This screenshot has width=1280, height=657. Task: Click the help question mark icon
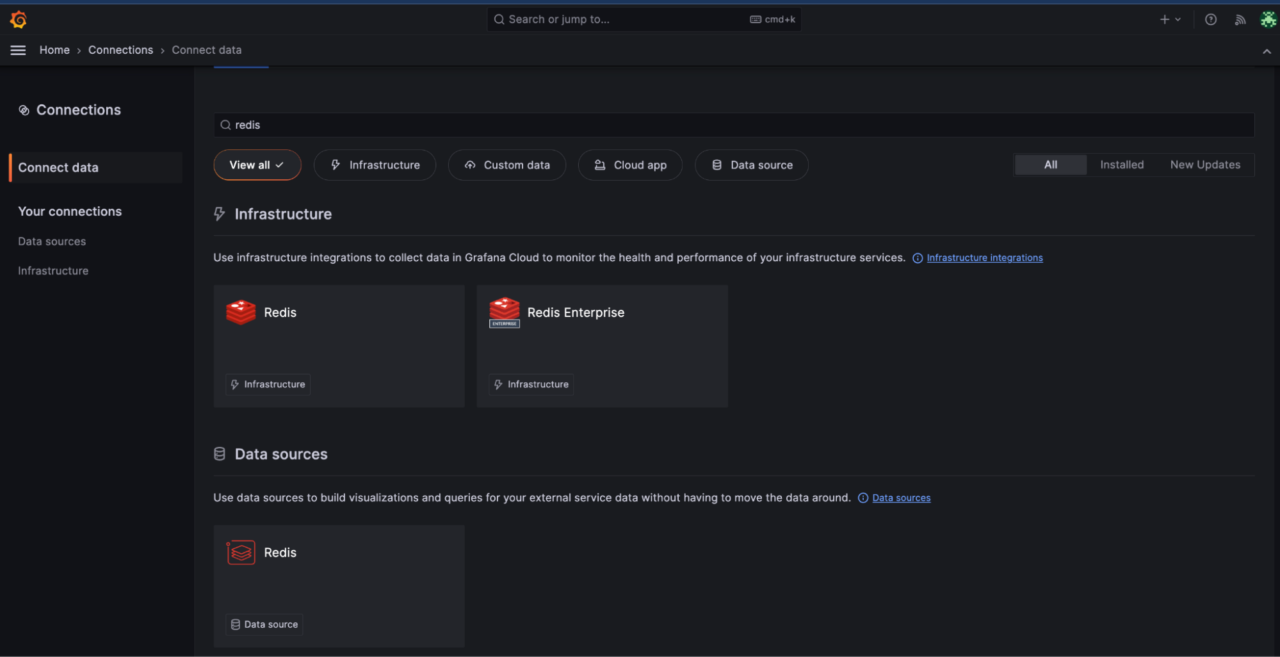[1210, 19]
